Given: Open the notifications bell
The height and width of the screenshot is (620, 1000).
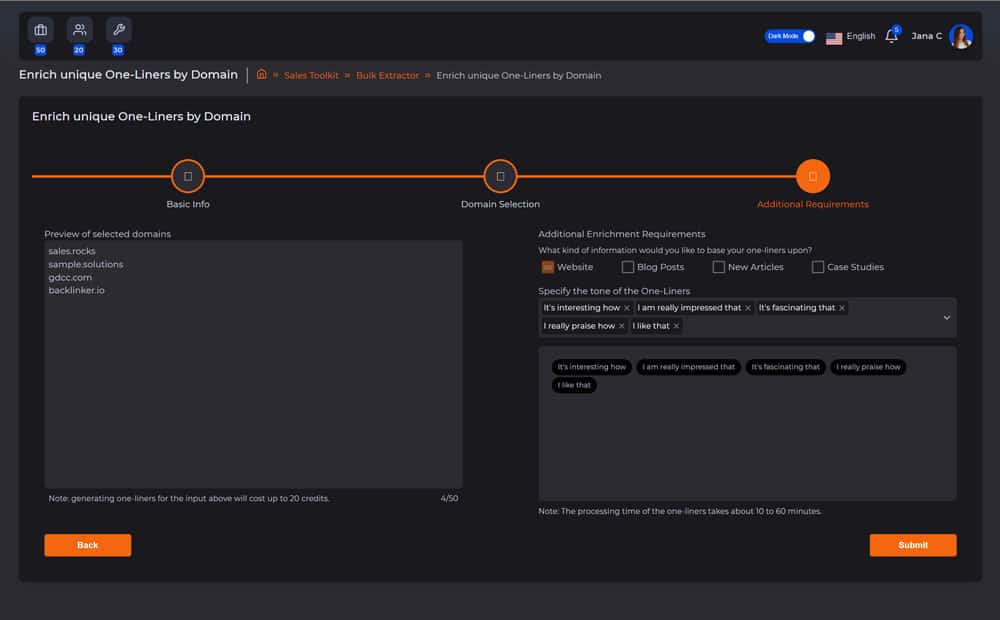Looking at the screenshot, I should (x=891, y=37).
